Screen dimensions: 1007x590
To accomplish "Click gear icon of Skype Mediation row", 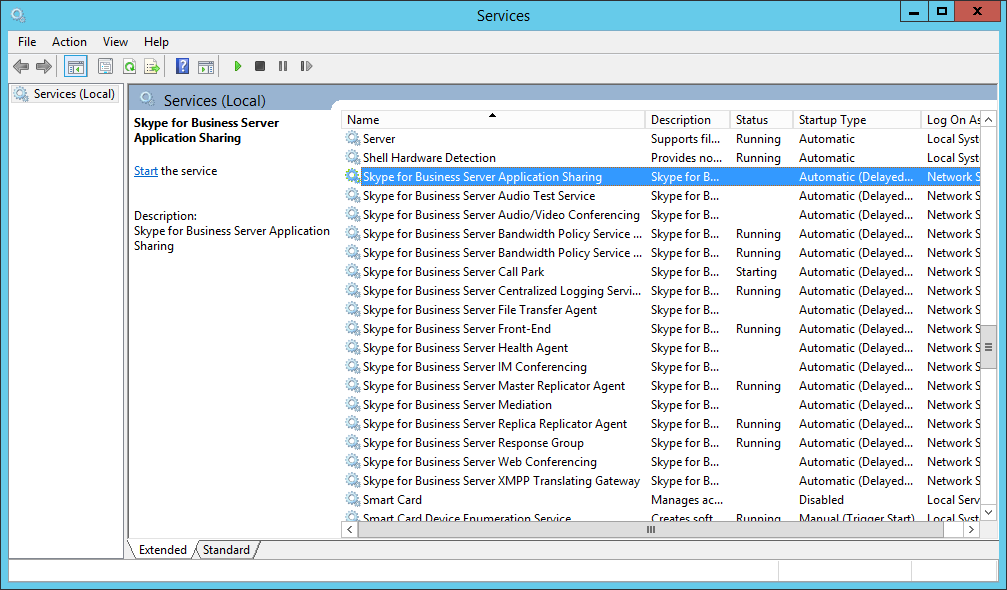I will (x=353, y=404).
